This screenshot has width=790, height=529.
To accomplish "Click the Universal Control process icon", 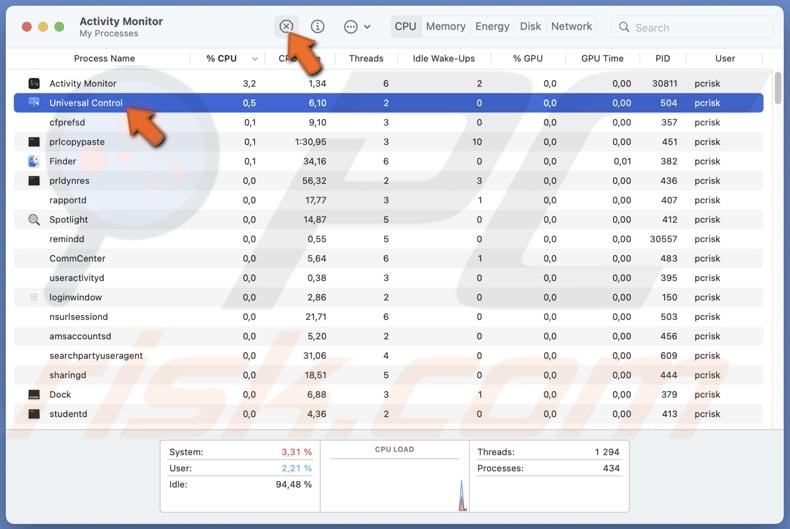I will (x=34, y=102).
